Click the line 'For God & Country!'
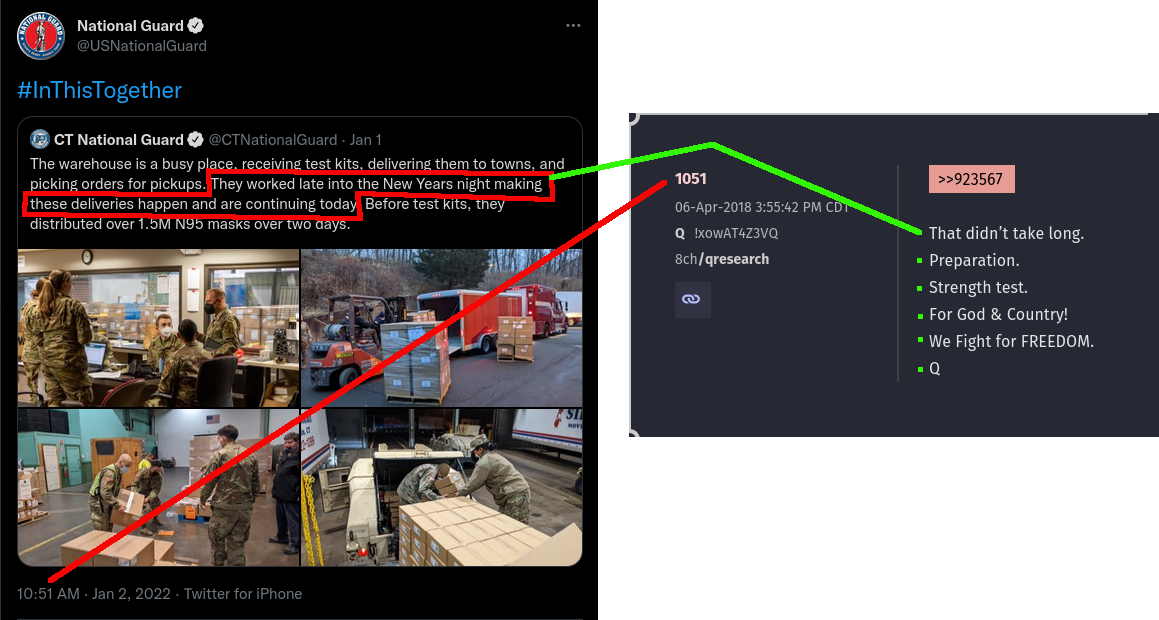Screen dimensions: 1159x620 point(998,314)
